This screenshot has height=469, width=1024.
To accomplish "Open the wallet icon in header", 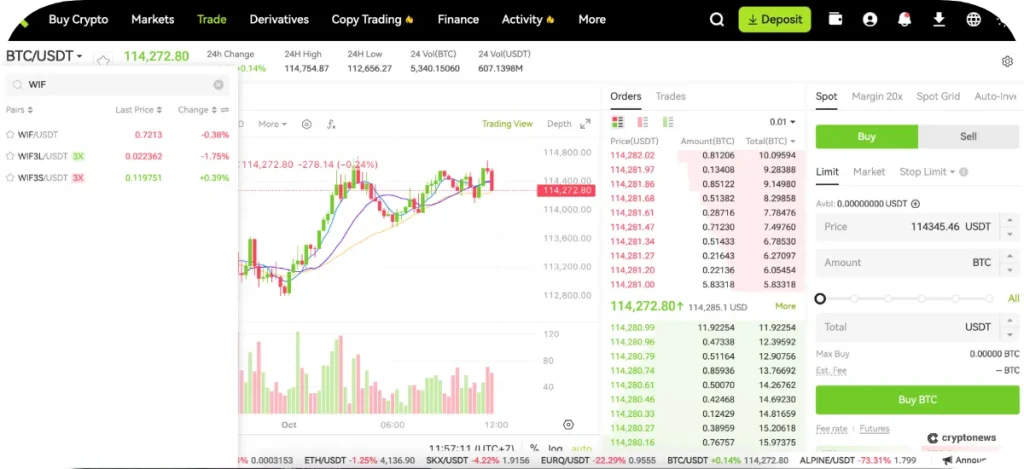I will [835, 19].
